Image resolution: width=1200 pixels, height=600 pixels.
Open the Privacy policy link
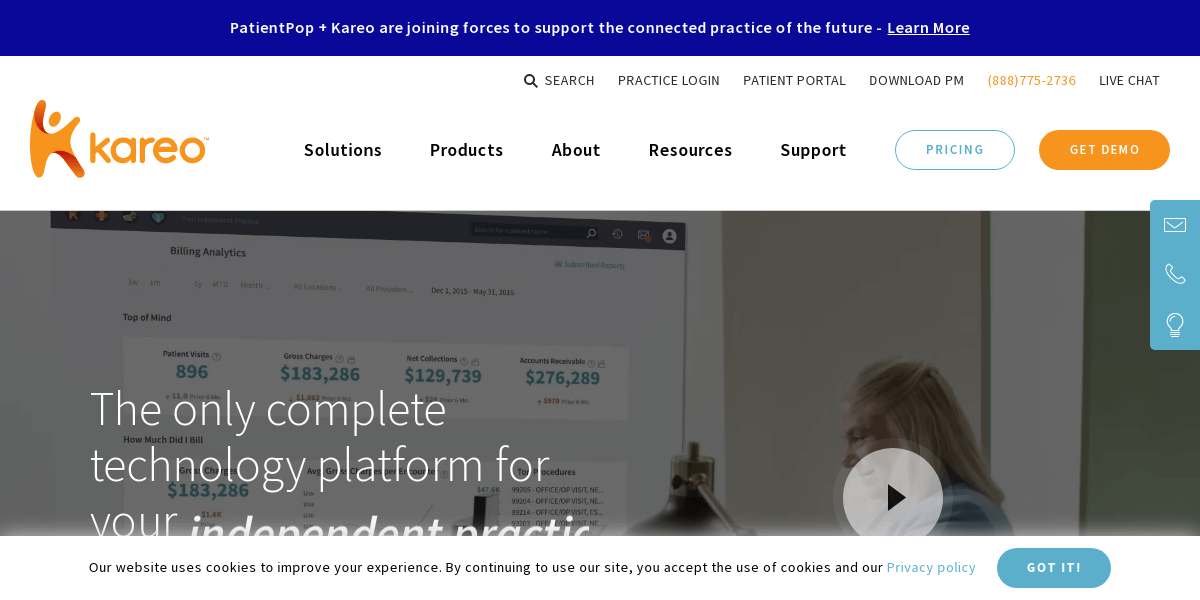click(931, 568)
